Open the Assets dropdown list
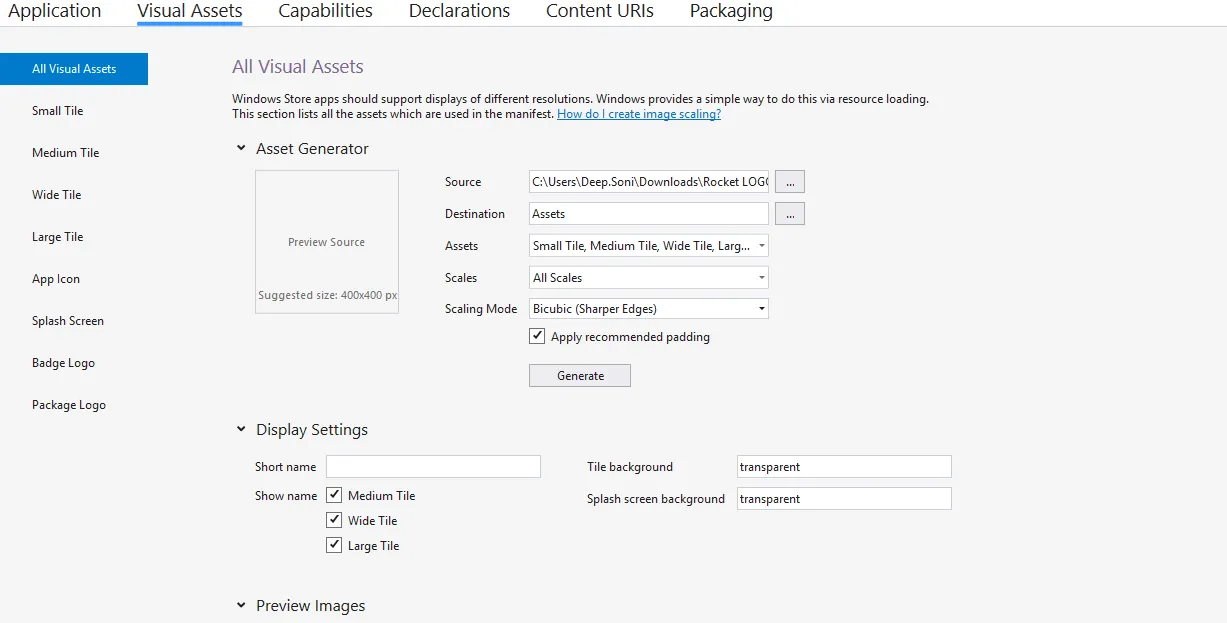The height and width of the screenshot is (623, 1227). coord(649,246)
